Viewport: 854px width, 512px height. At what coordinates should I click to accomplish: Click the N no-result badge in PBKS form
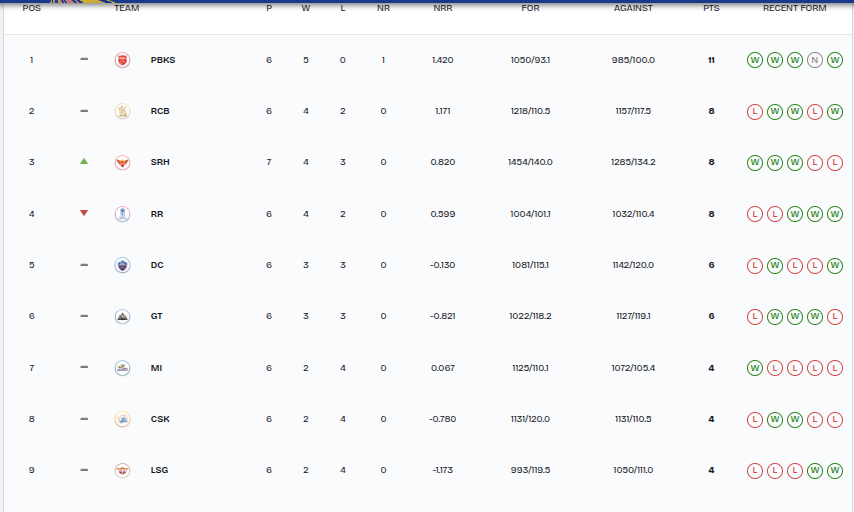coord(815,60)
